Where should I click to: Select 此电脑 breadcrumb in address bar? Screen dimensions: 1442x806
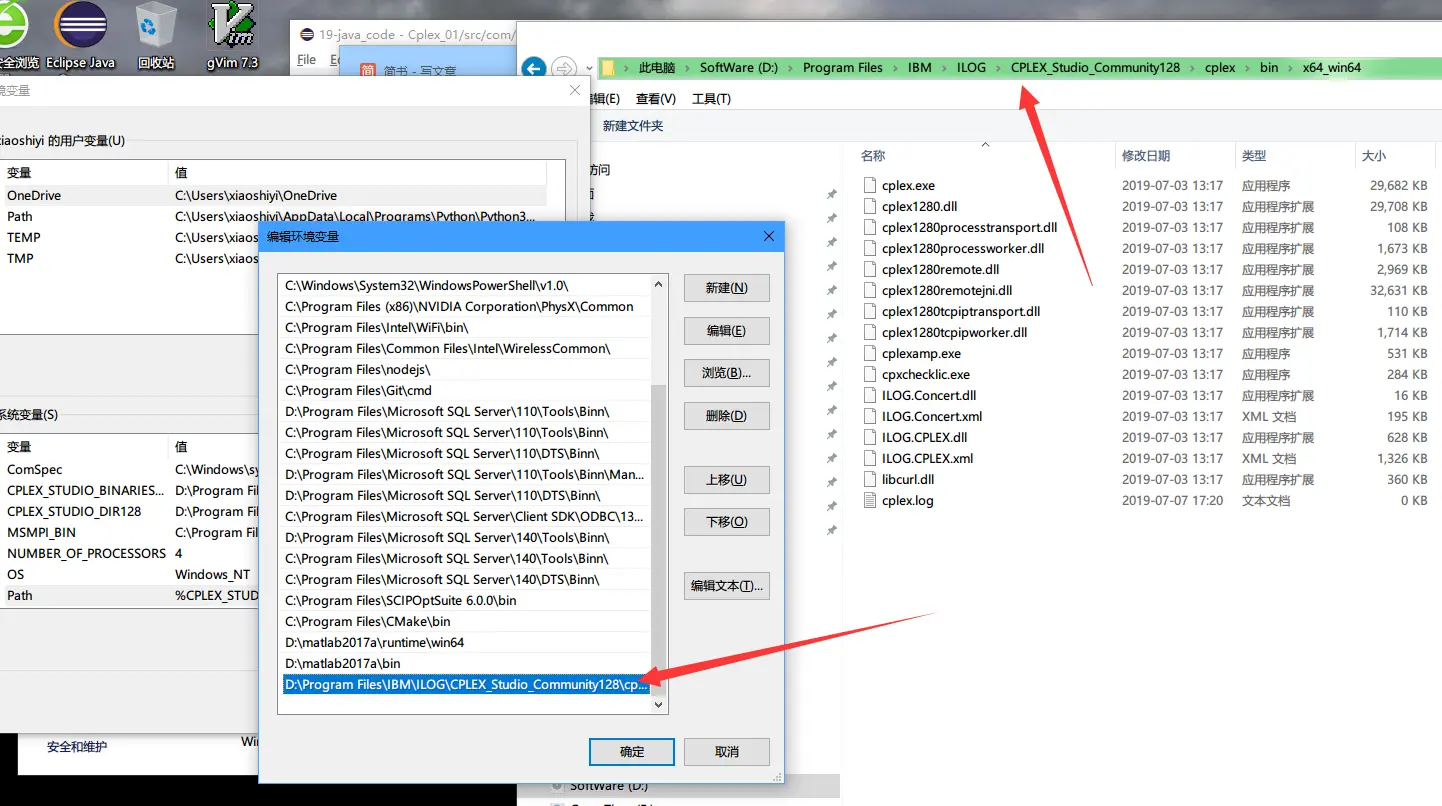(657, 68)
